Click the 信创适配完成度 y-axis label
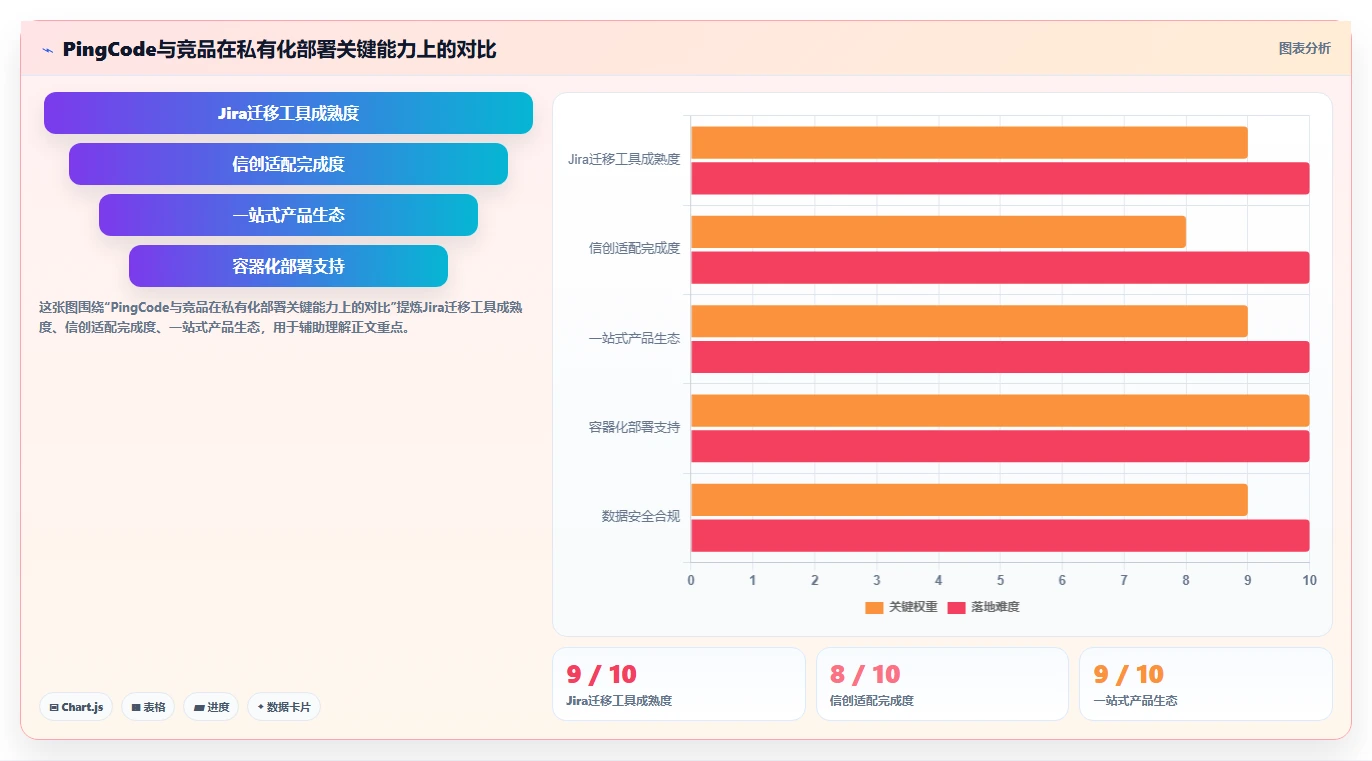 [x=634, y=248]
